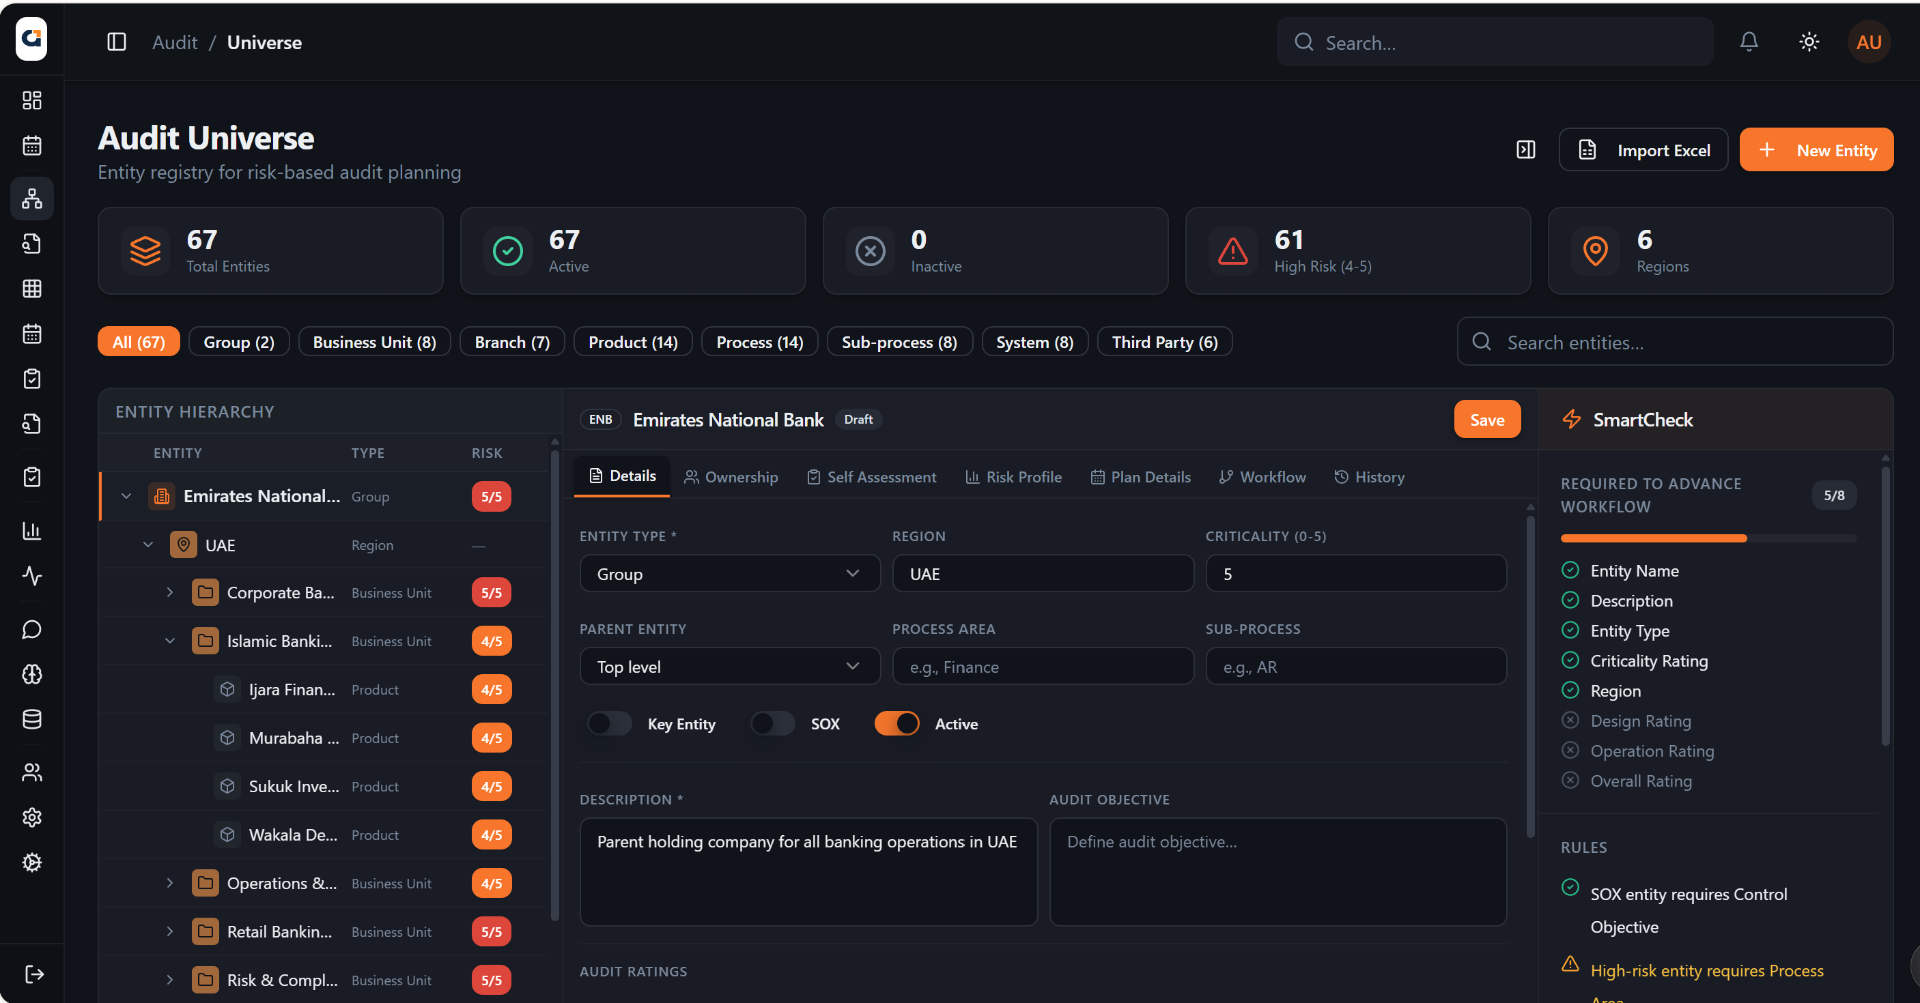The image size is (1920, 1003).
Task: Expand the Corporate Banking tree row
Action: click(170, 593)
